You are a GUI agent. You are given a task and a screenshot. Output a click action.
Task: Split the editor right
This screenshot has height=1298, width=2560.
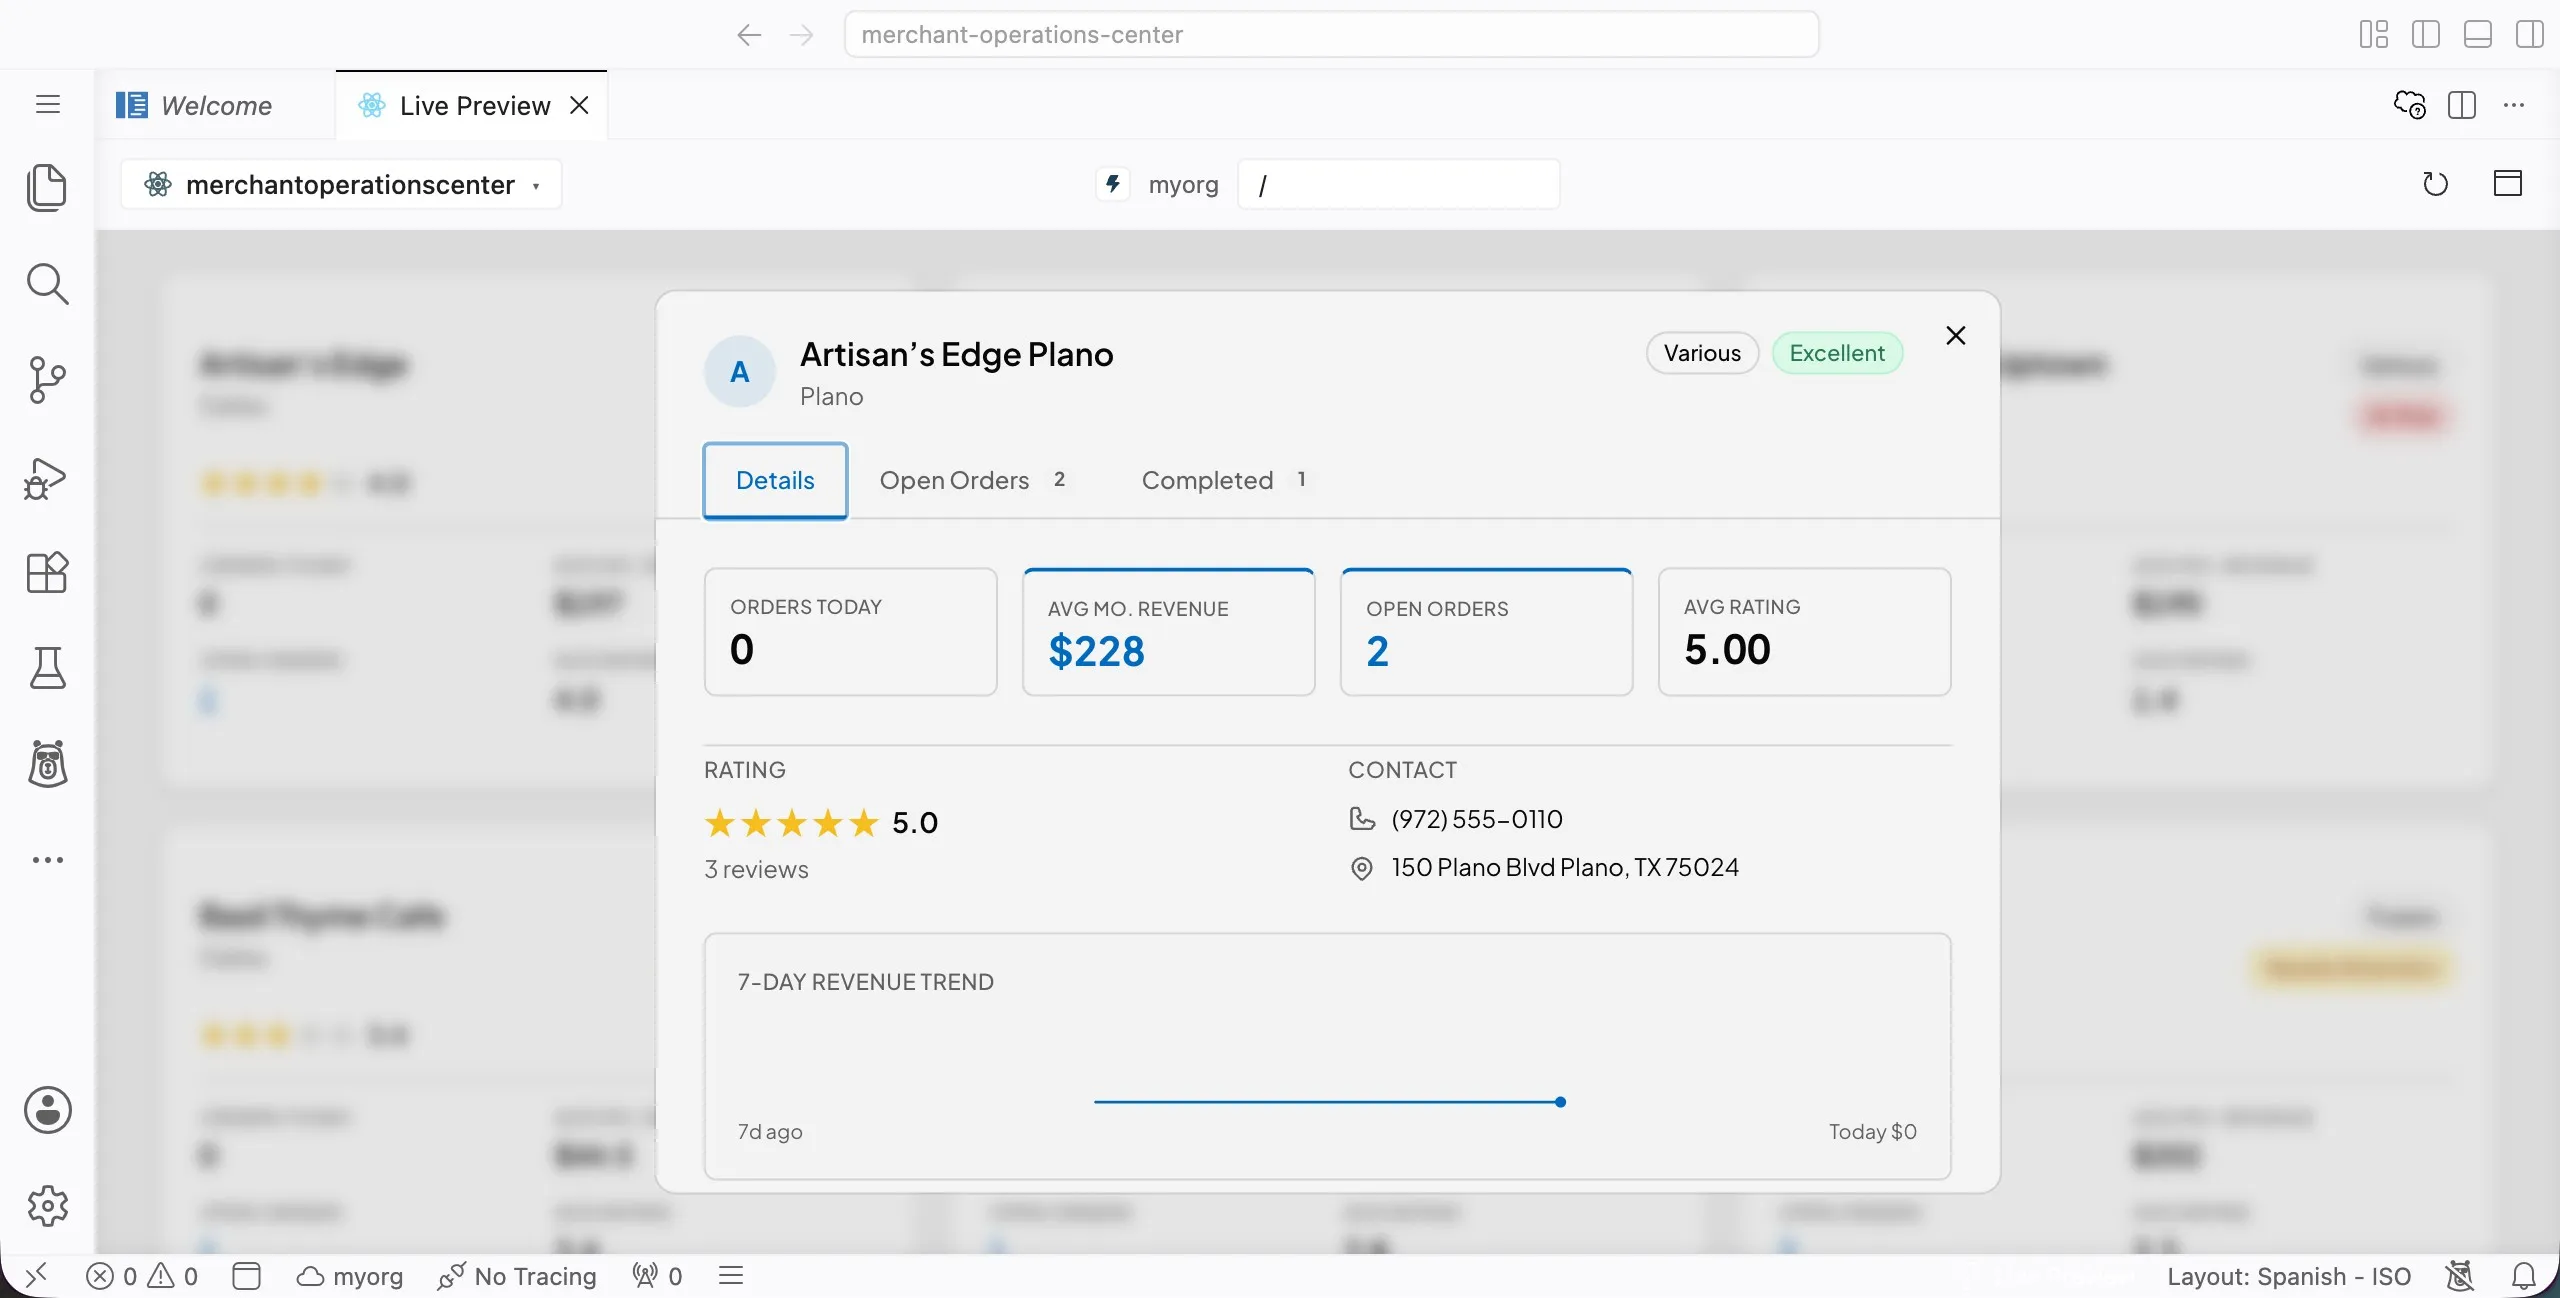click(2462, 105)
